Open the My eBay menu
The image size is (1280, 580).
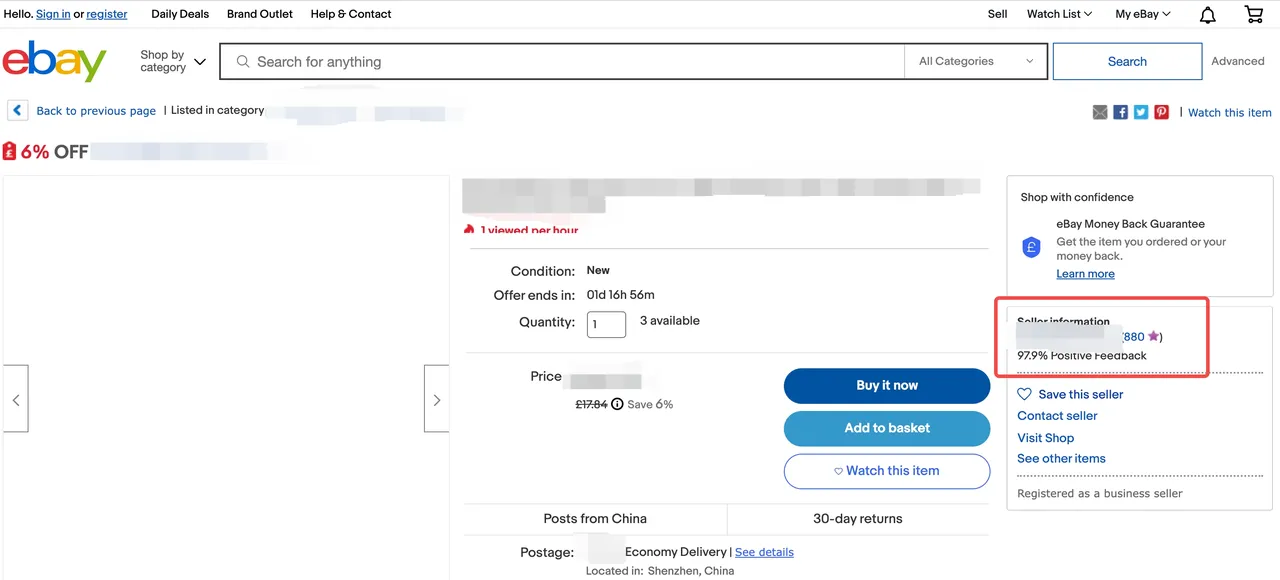click(x=1142, y=14)
